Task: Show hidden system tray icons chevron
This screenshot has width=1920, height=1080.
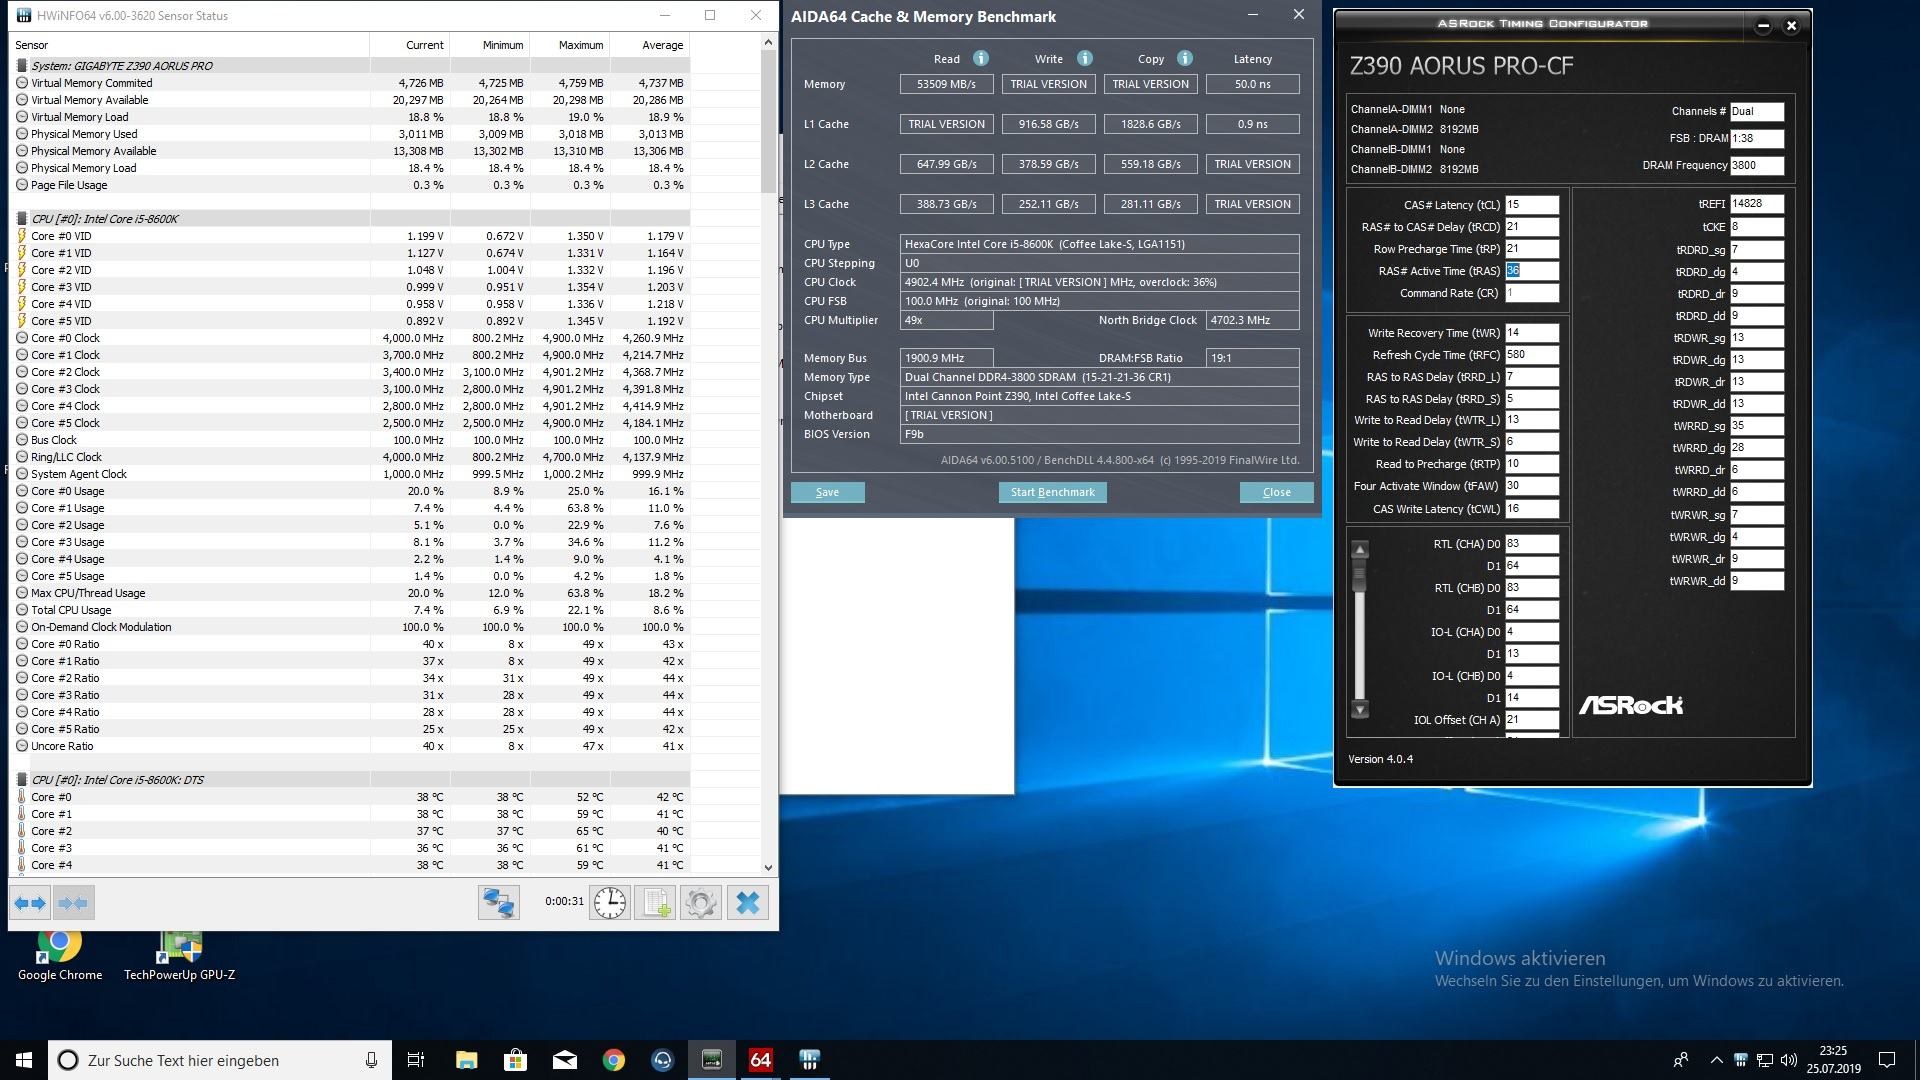Action: (x=1717, y=1060)
